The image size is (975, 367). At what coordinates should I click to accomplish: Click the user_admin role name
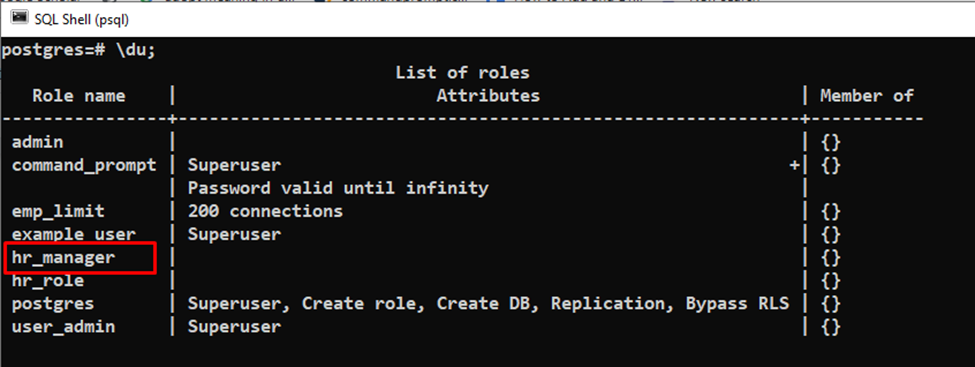tap(63, 327)
